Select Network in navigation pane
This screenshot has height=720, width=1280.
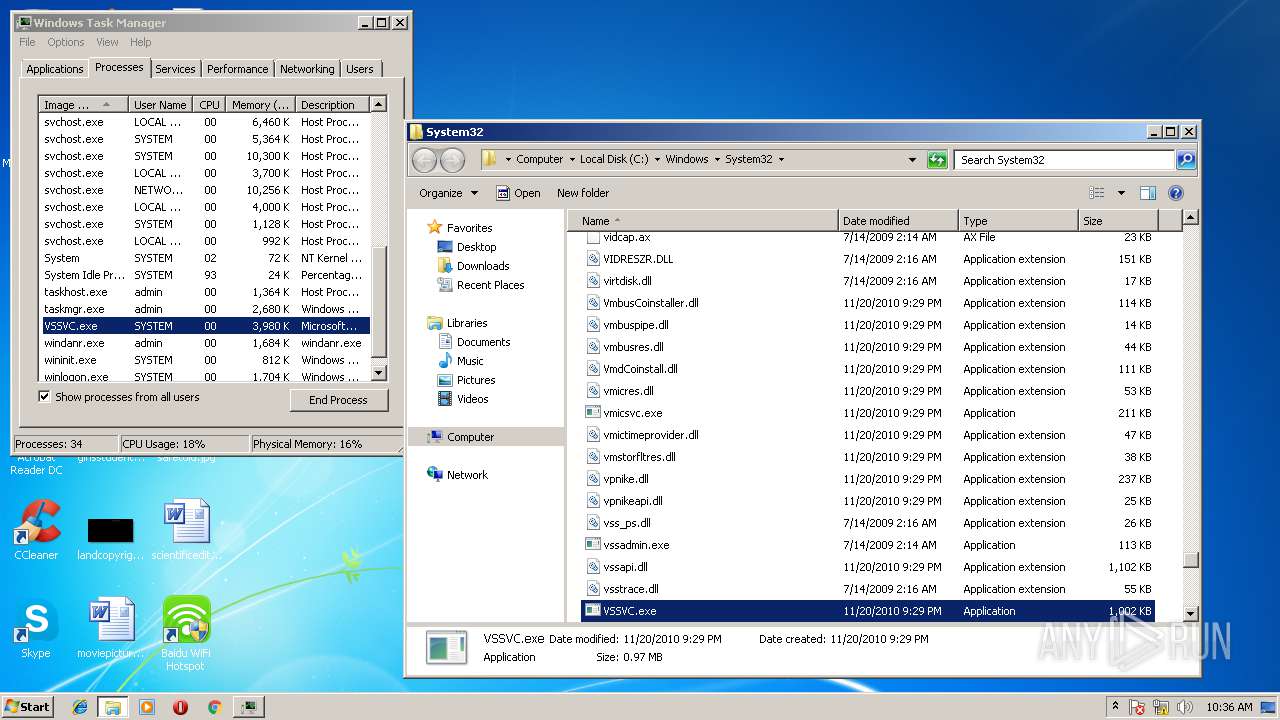click(467, 475)
